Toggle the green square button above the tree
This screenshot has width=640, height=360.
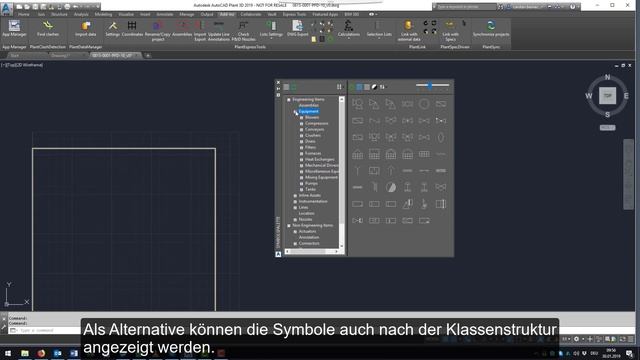tap(294, 87)
